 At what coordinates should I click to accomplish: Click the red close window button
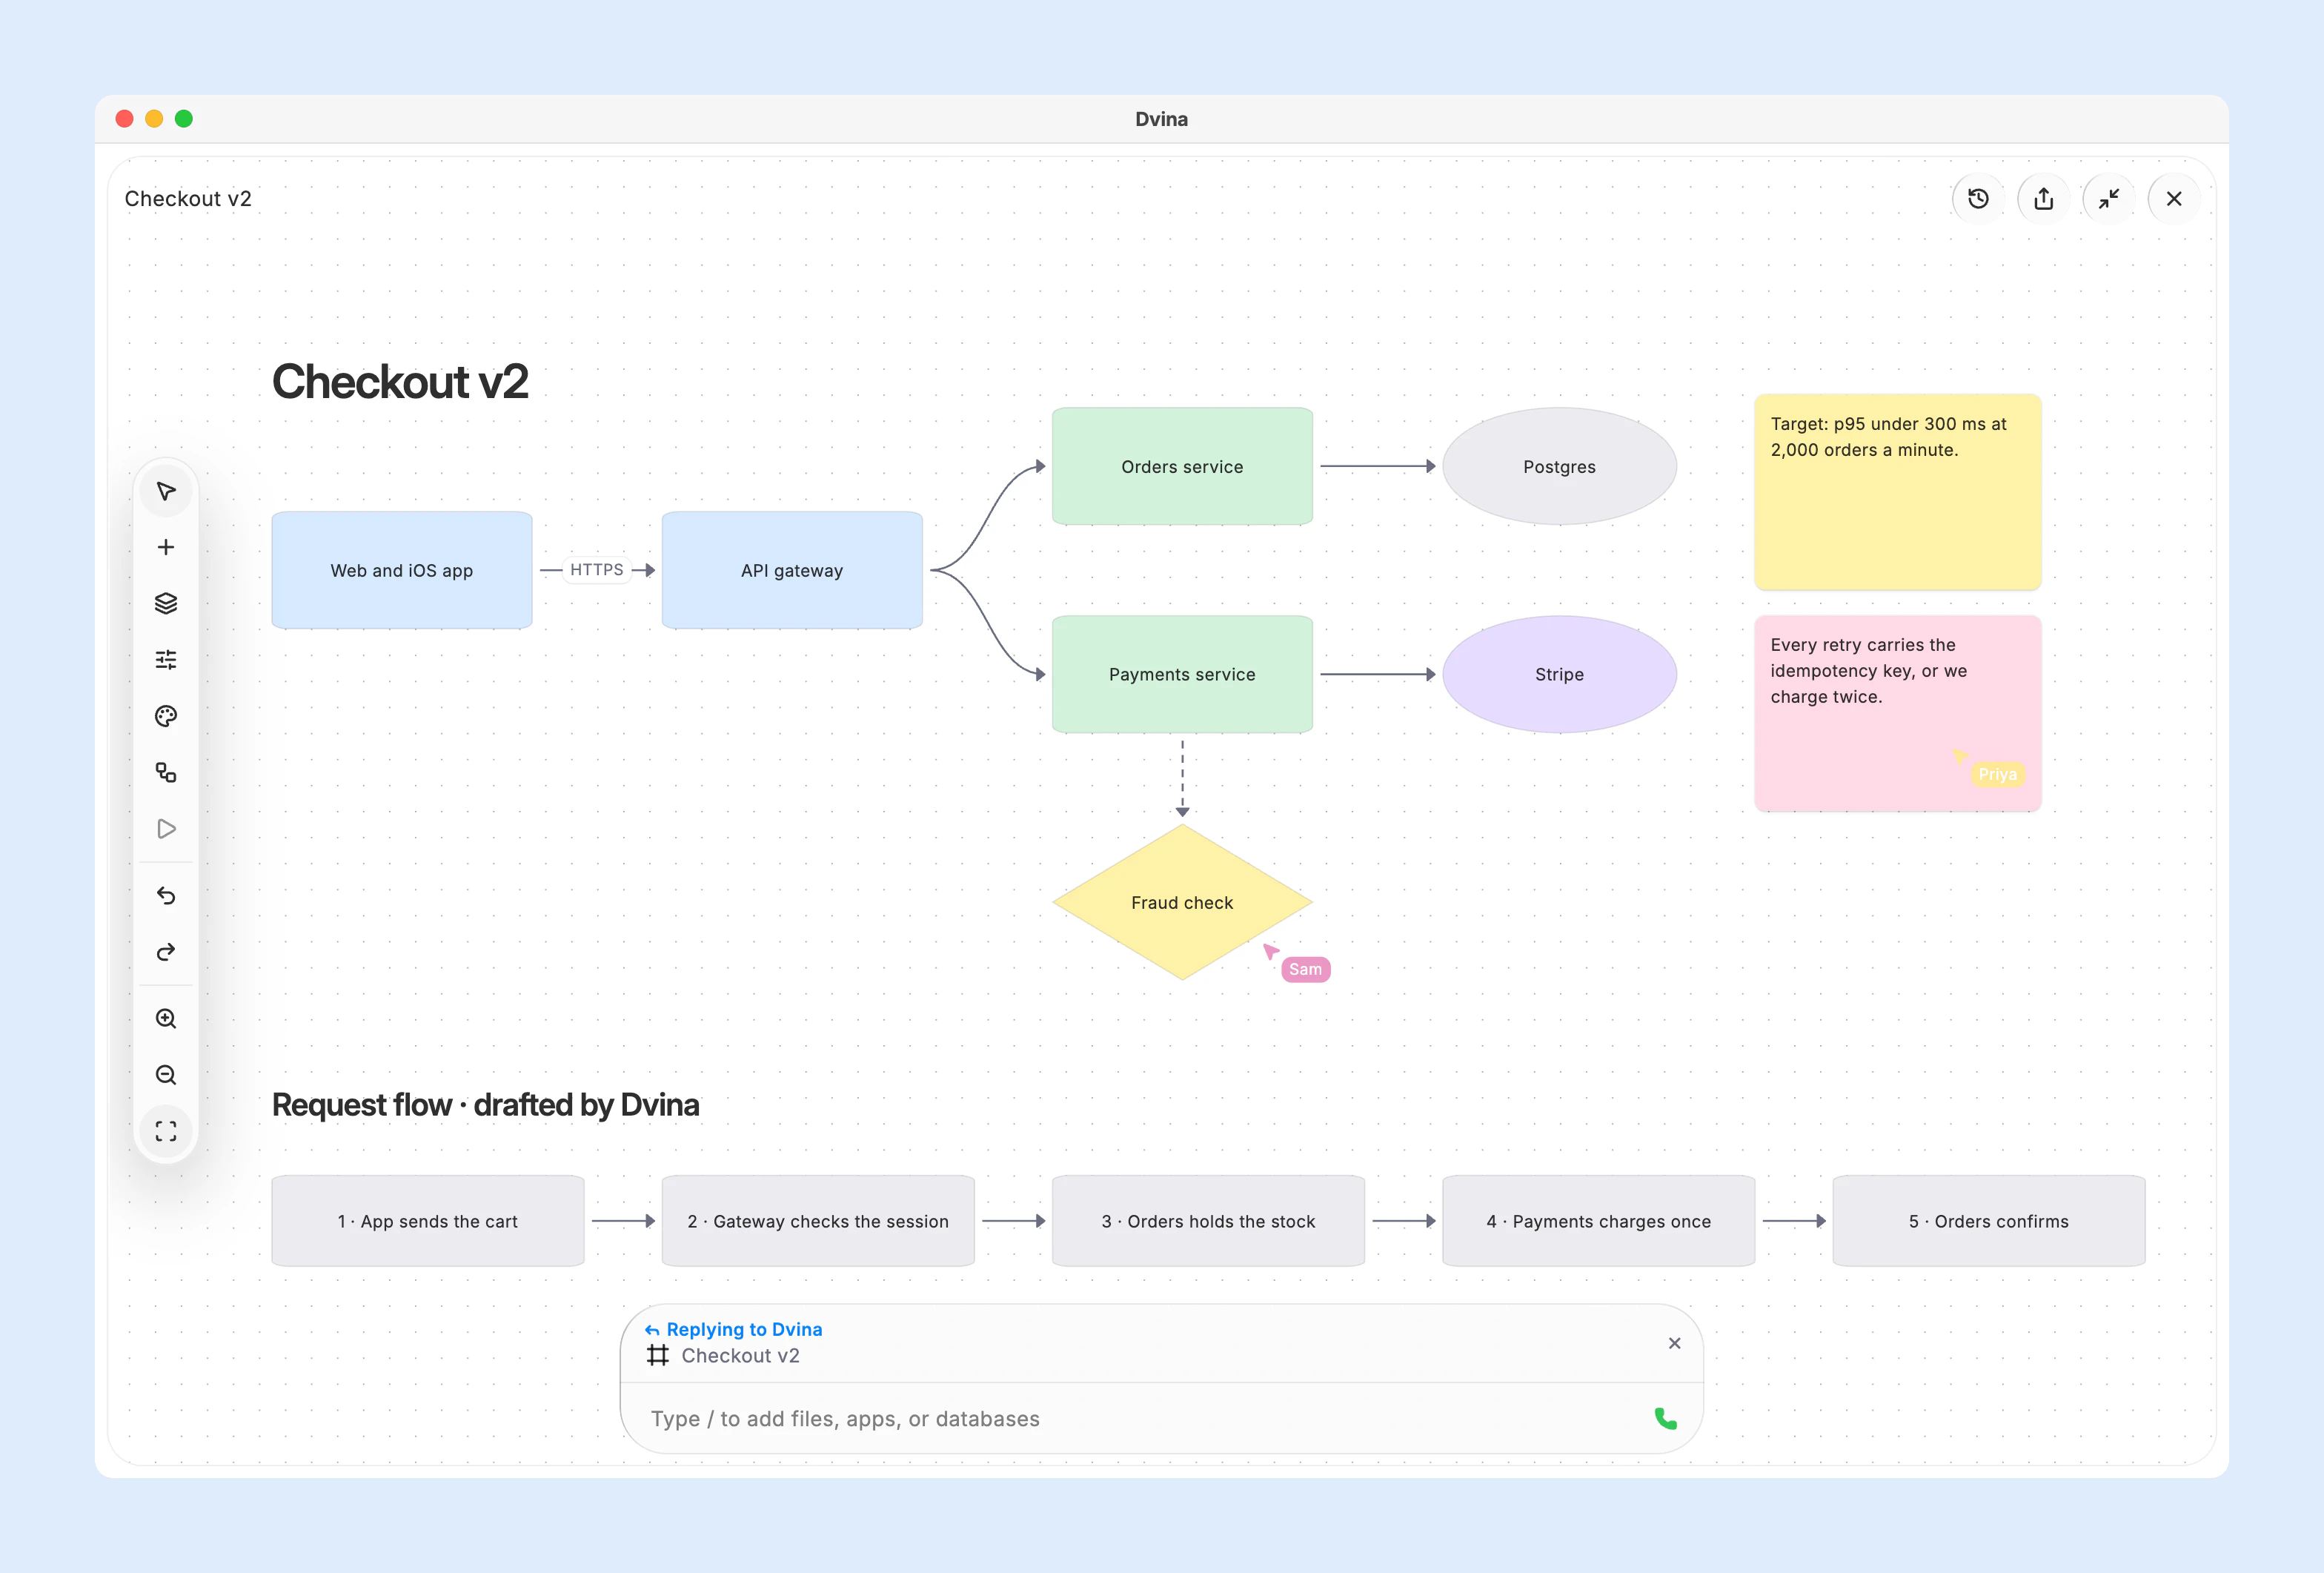click(125, 119)
